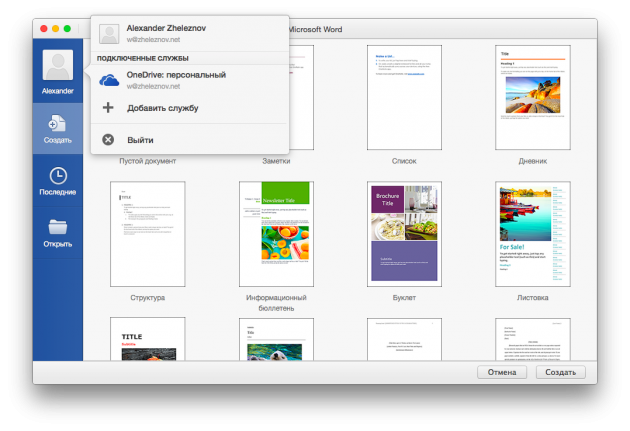This screenshot has width=630, height=431.
Task: Minimize the window with the yellow button
Action: point(55,29)
